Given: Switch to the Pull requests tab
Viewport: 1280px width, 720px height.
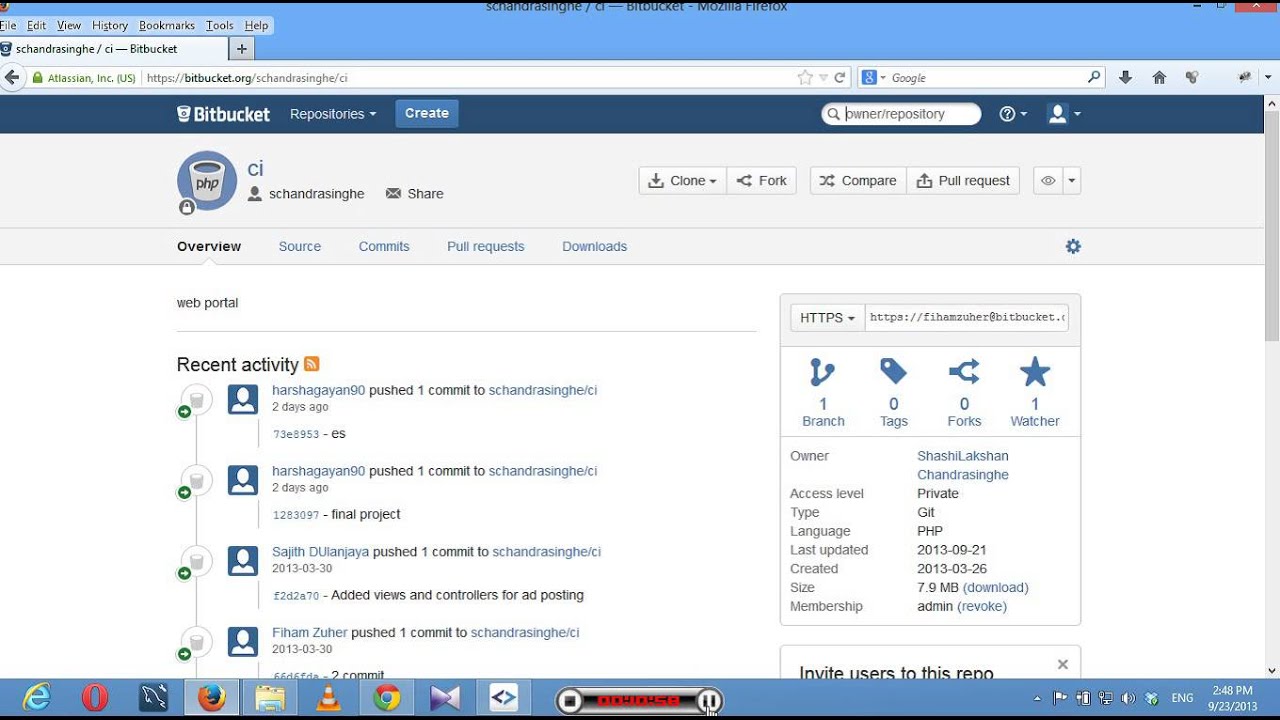Looking at the screenshot, I should coord(486,246).
